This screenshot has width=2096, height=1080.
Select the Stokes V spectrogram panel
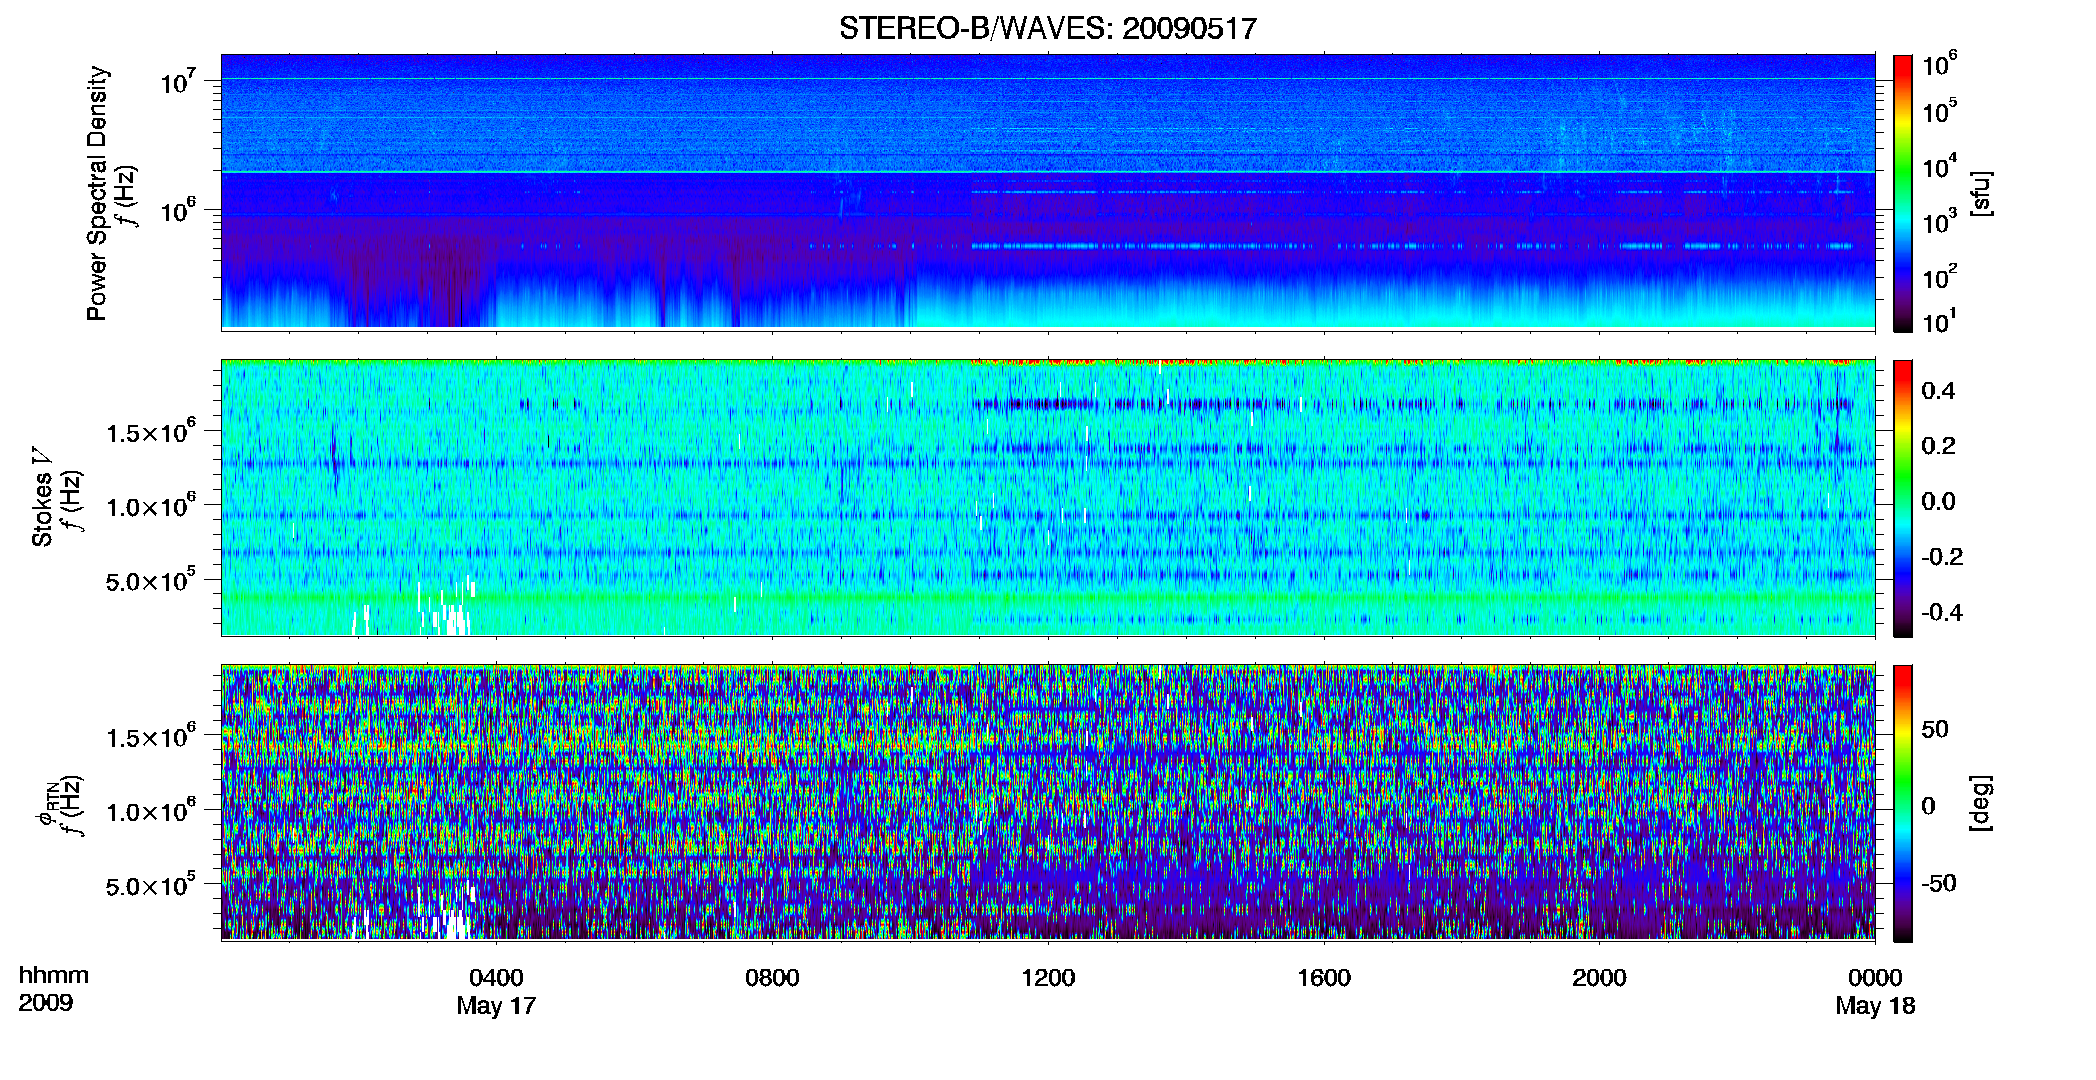[x=1048, y=497]
